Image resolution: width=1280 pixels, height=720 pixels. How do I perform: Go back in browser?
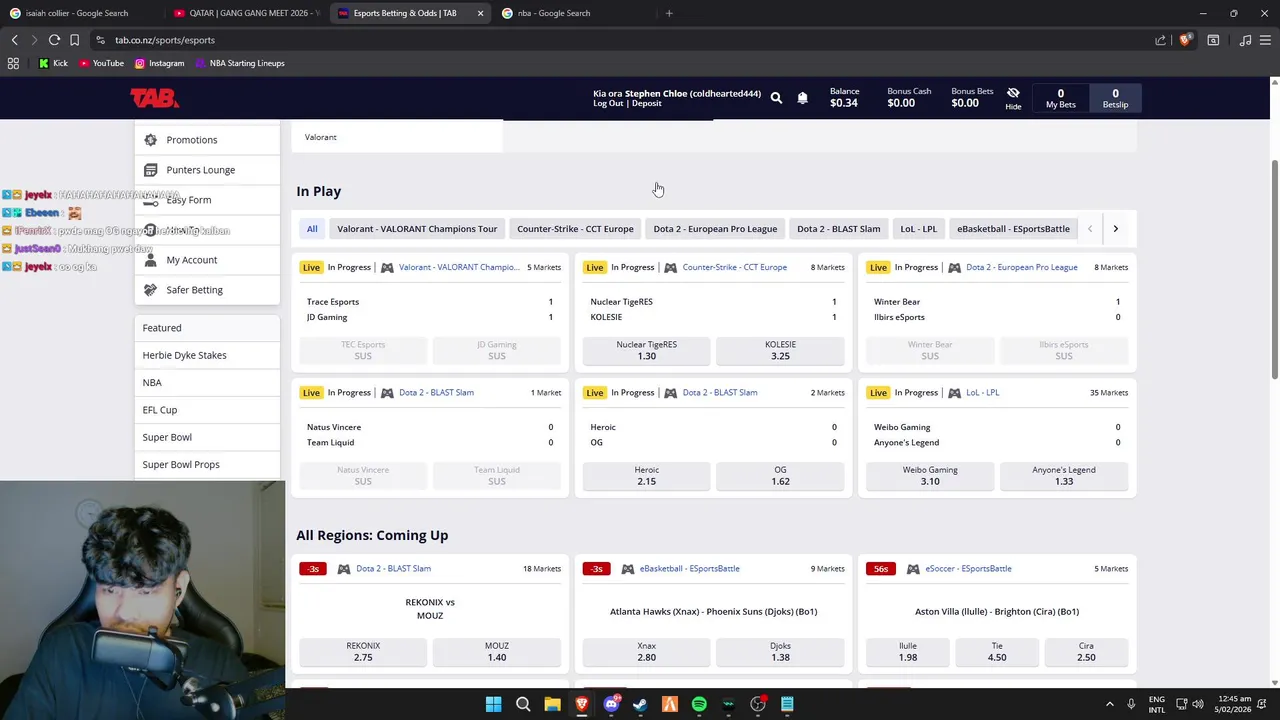(x=14, y=40)
